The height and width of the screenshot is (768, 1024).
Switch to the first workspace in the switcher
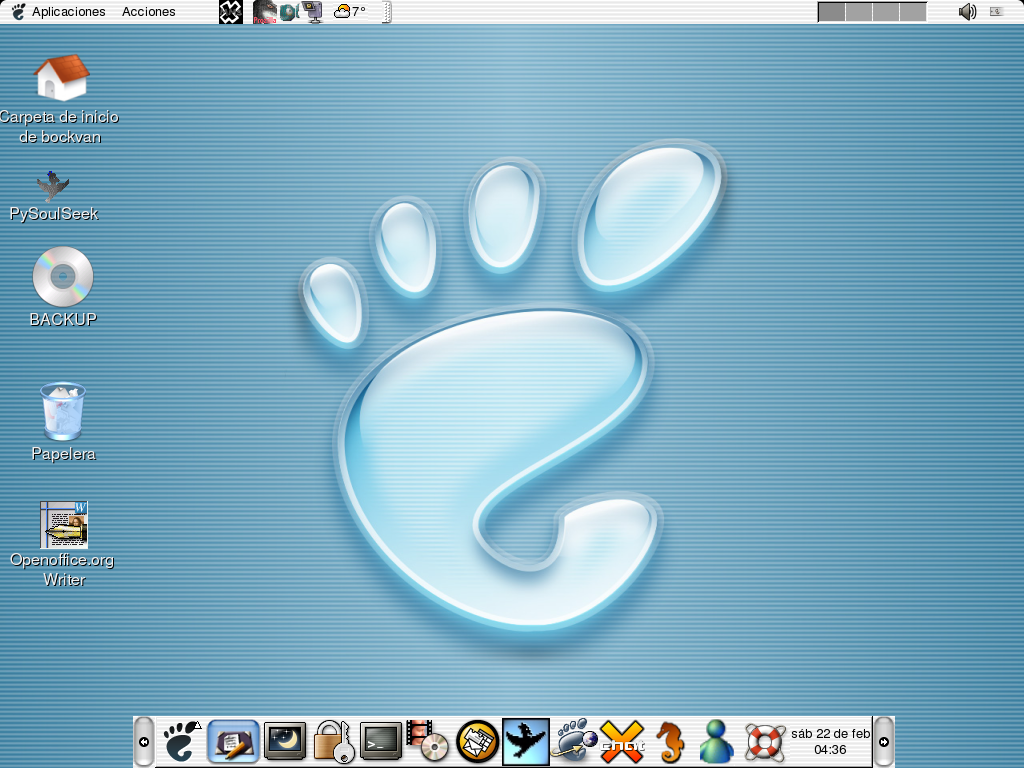coord(832,12)
